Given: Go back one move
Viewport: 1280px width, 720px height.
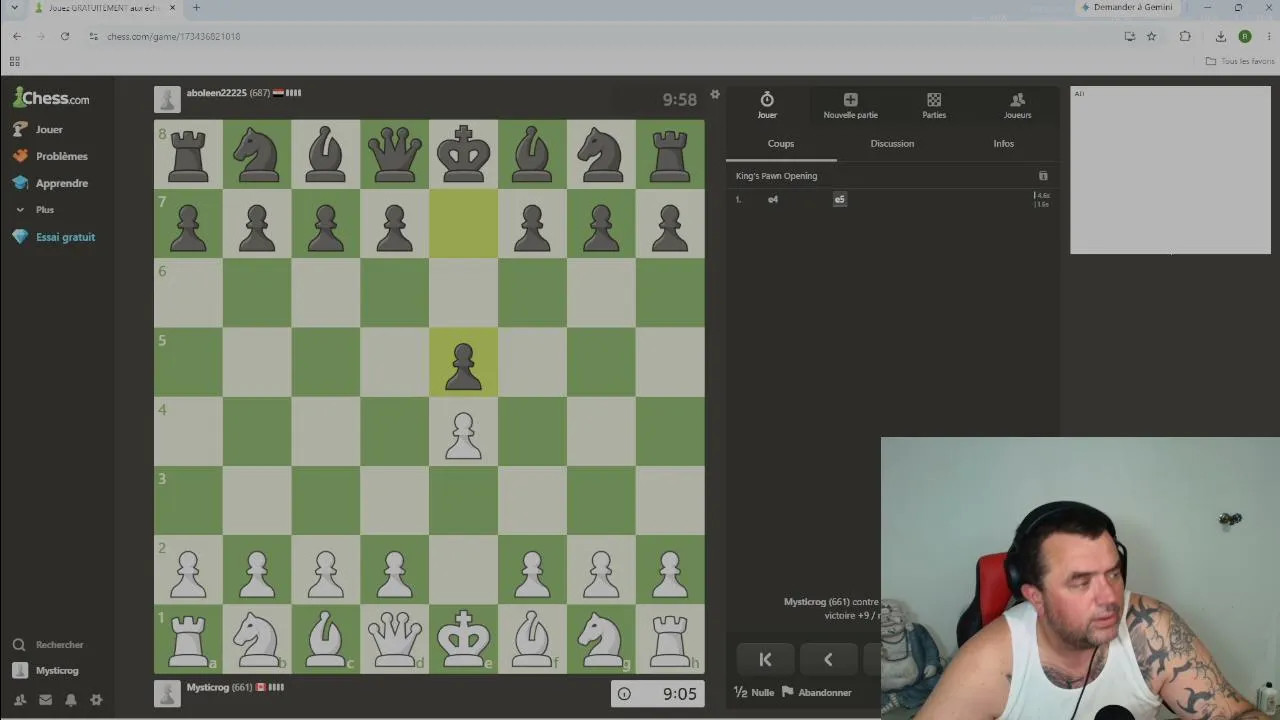Looking at the screenshot, I should (828, 659).
